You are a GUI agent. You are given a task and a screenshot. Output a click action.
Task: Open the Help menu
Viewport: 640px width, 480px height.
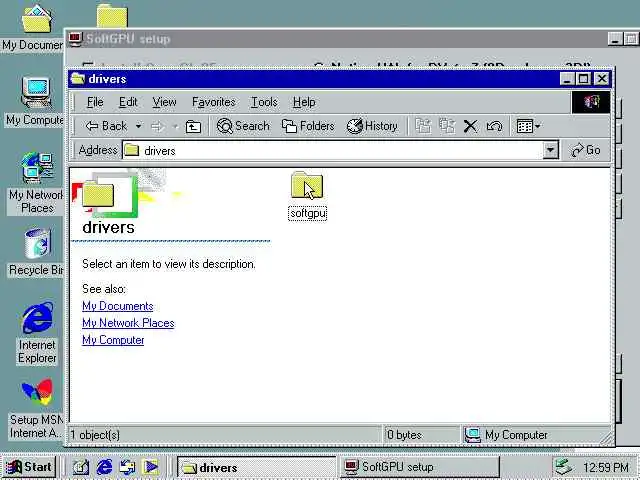point(304,102)
